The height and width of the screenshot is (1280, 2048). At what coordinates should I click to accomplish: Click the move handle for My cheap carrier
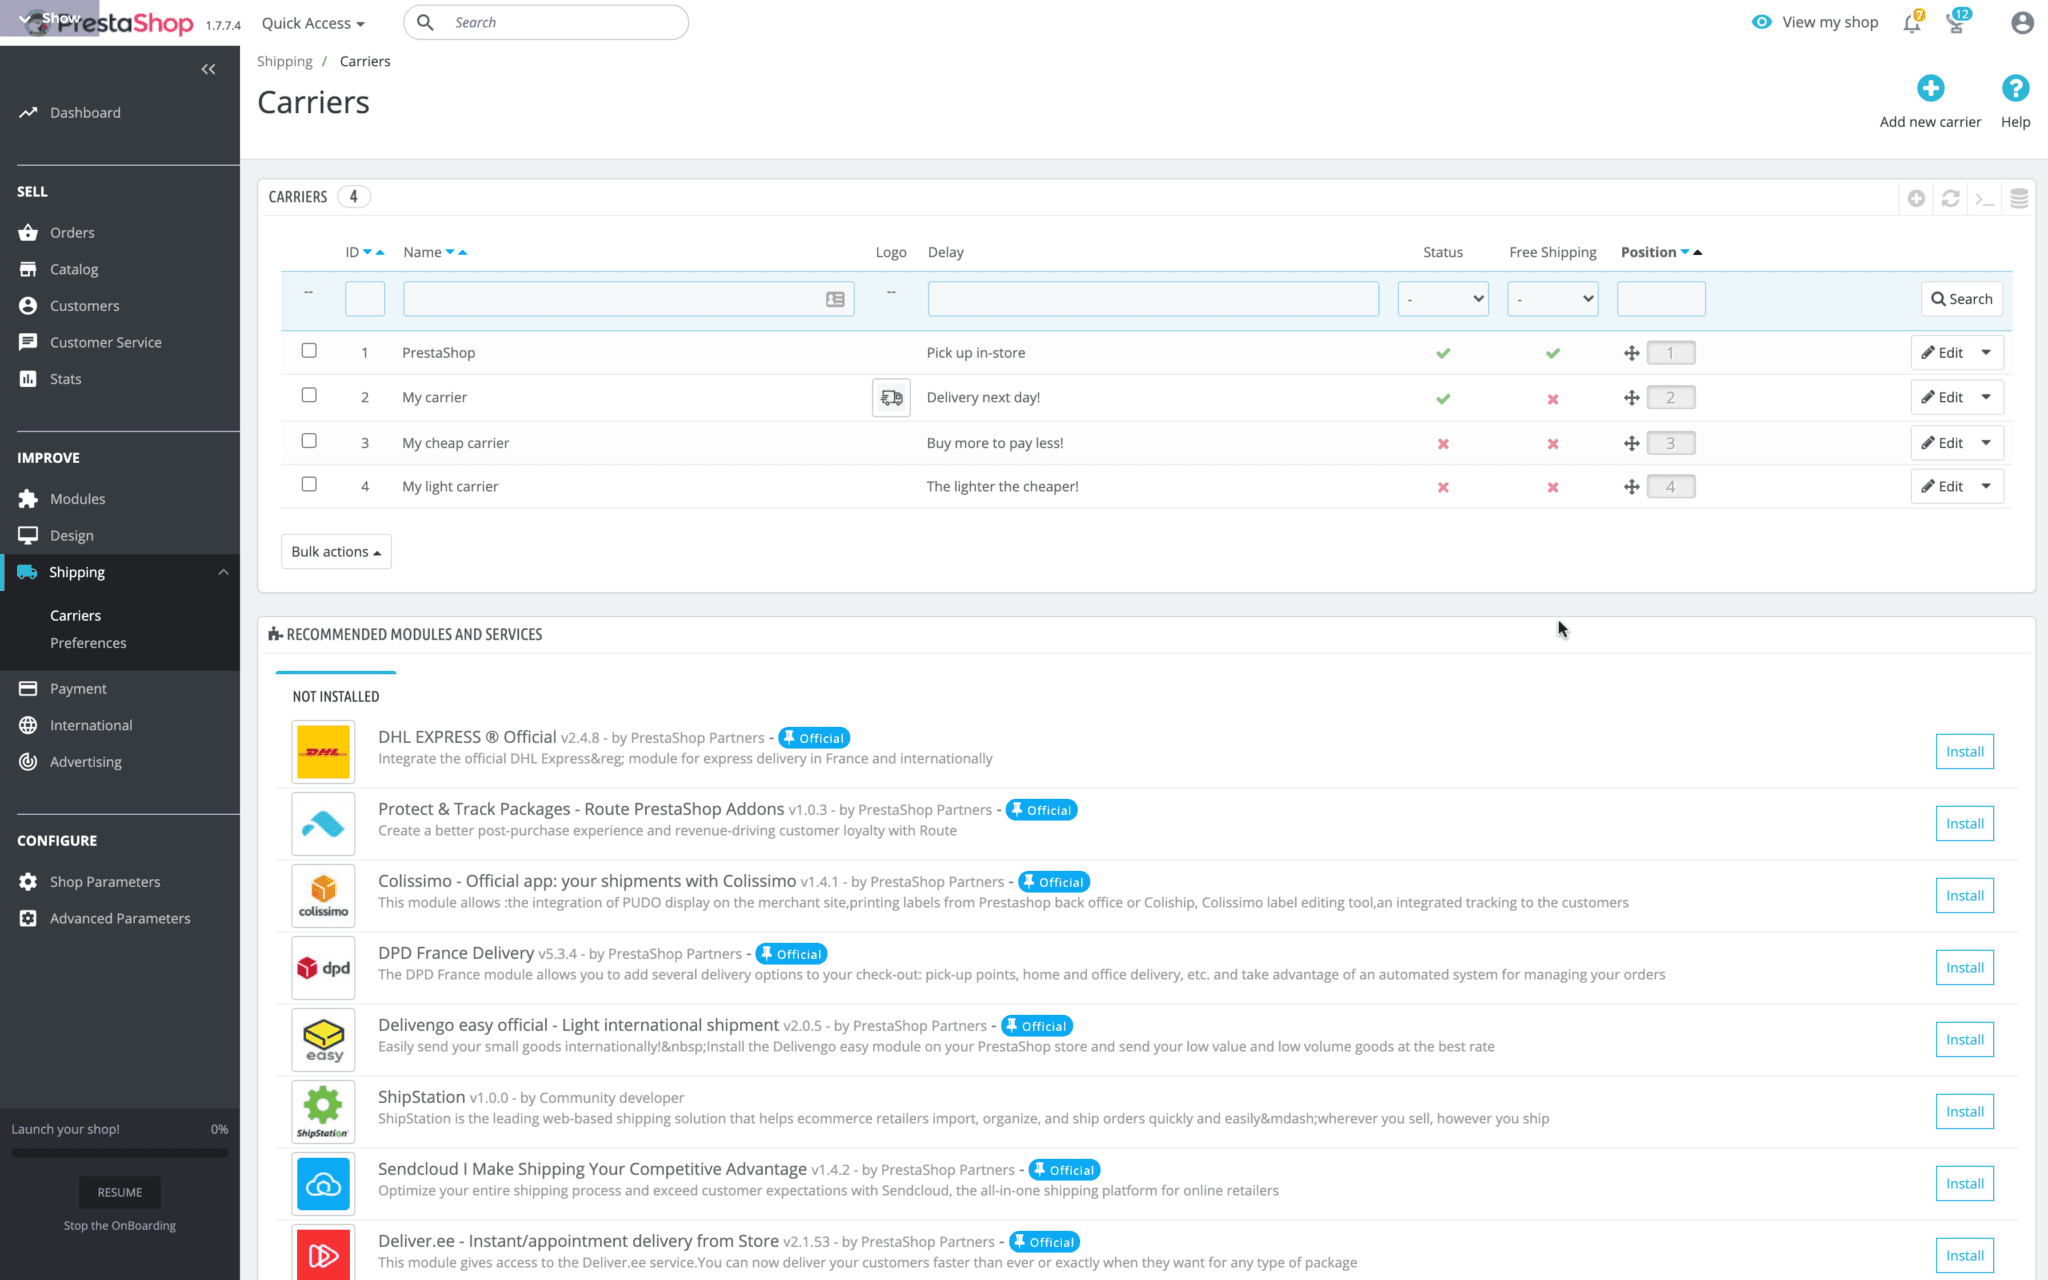(x=1631, y=443)
